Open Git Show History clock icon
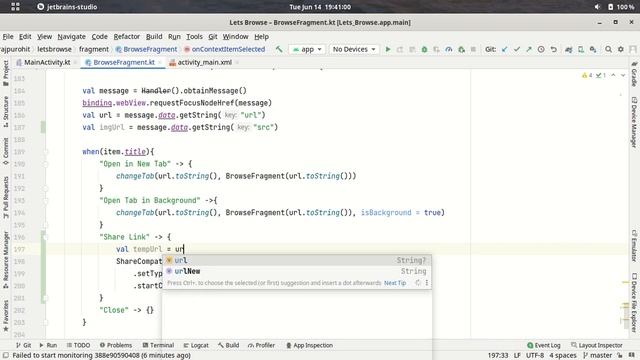Viewport: 640px width, 360px height. (x=541, y=49)
